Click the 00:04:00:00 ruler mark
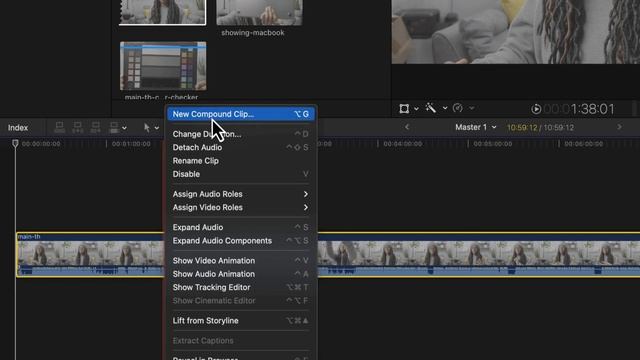640x360 pixels. coord(402,144)
